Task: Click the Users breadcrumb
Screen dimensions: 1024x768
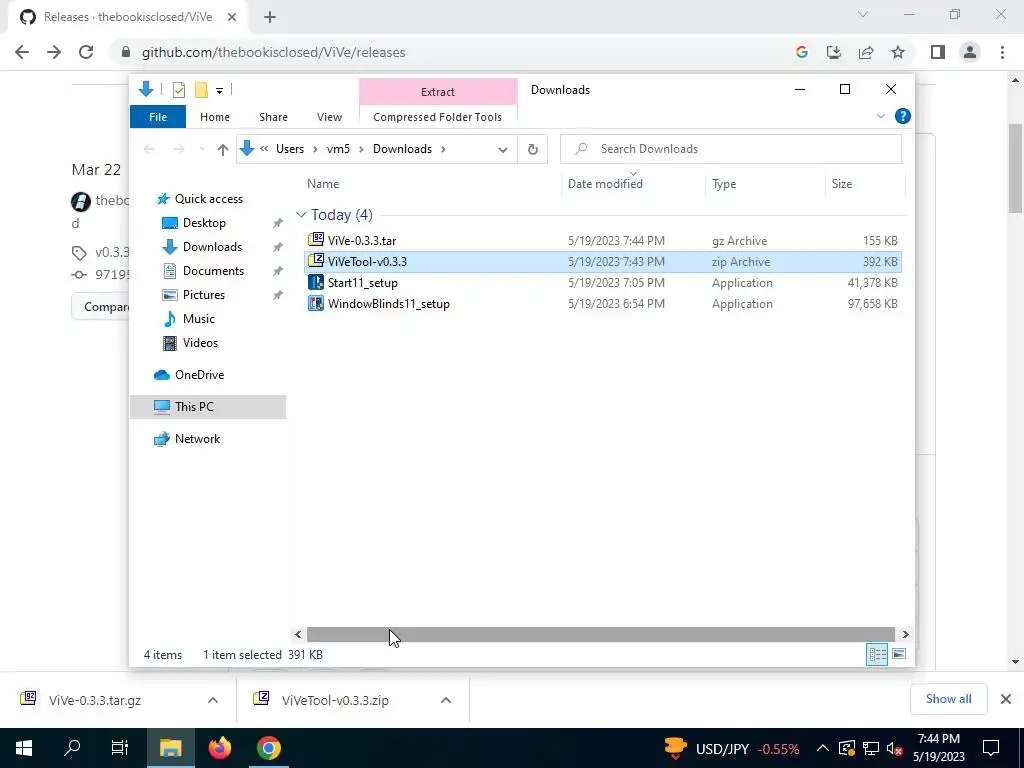Action: click(x=290, y=149)
